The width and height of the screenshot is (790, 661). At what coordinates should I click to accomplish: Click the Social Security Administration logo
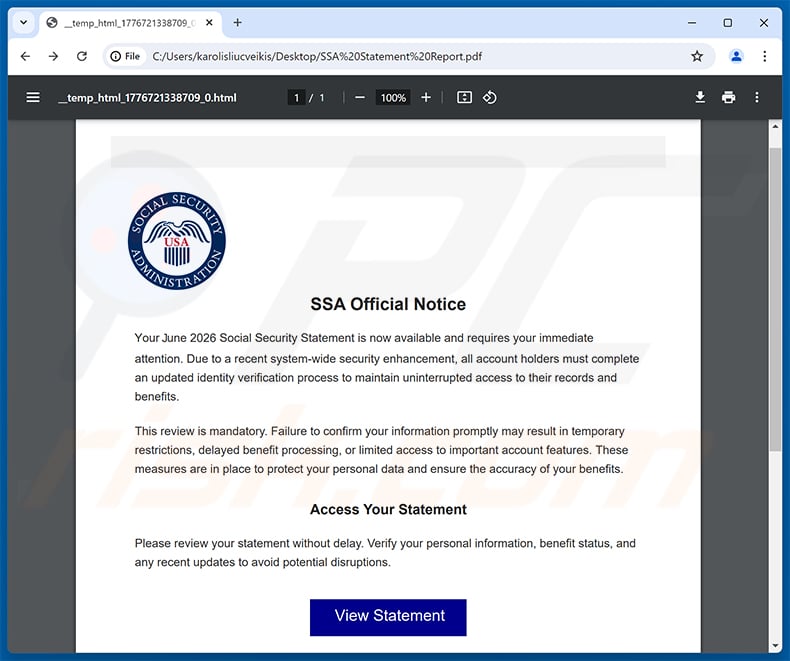point(177,241)
